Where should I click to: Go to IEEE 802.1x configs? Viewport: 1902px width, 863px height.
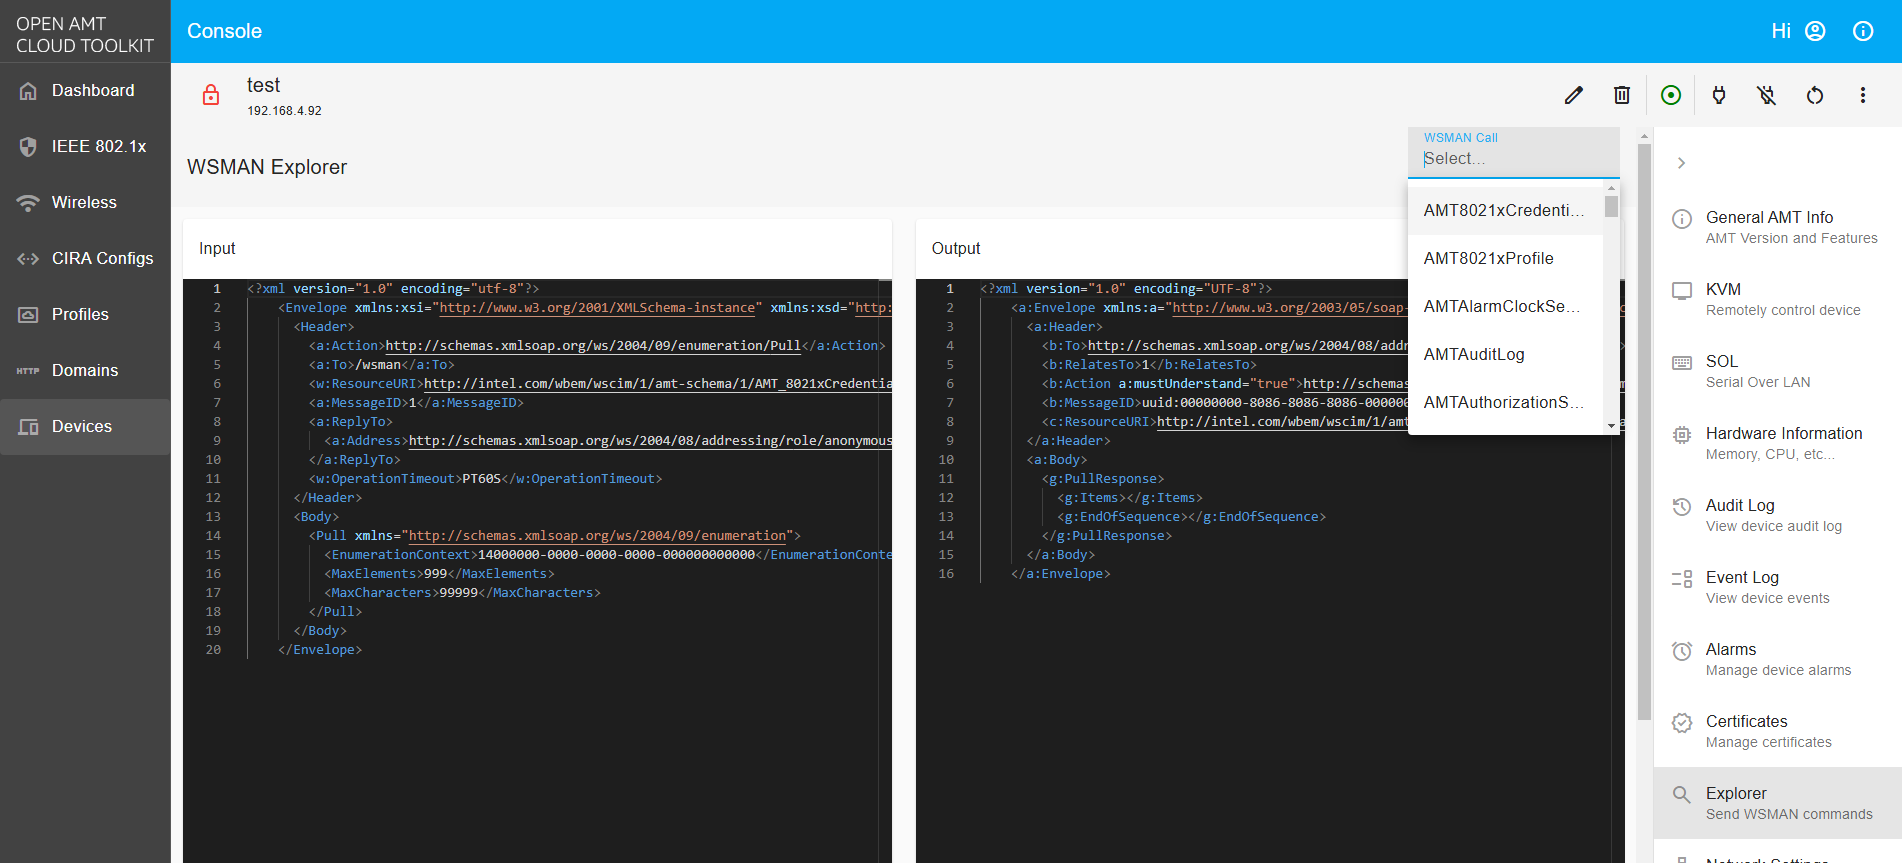pyautogui.click(x=85, y=147)
